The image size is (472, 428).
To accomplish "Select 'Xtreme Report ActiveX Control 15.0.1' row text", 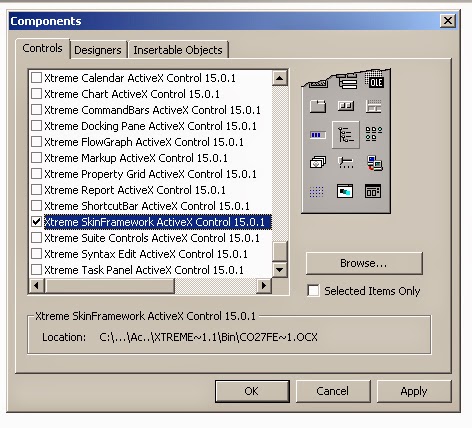I will [135, 190].
